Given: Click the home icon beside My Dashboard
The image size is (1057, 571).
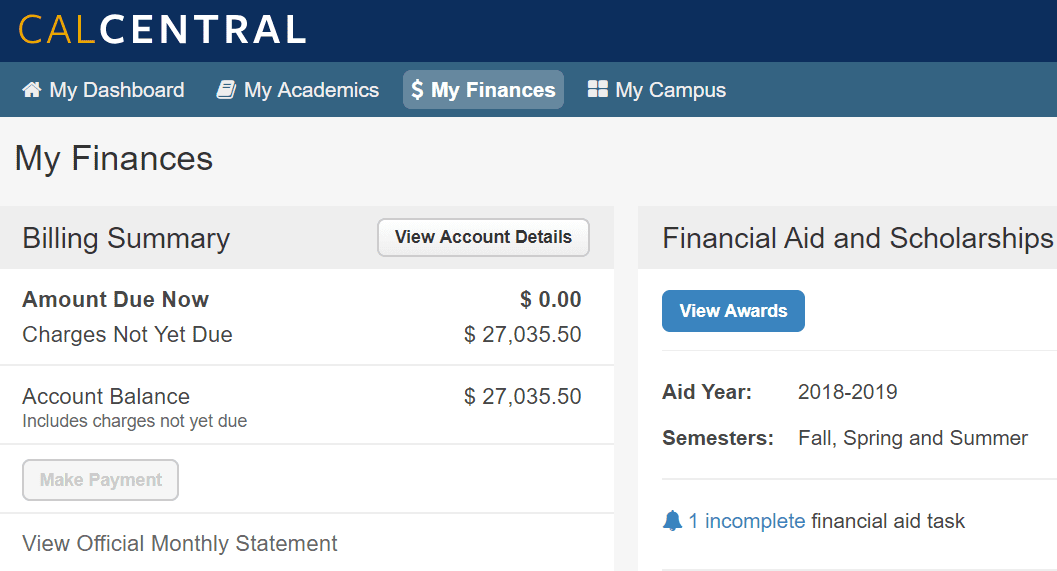Looking at the screenshot, I should pos(32,90).
